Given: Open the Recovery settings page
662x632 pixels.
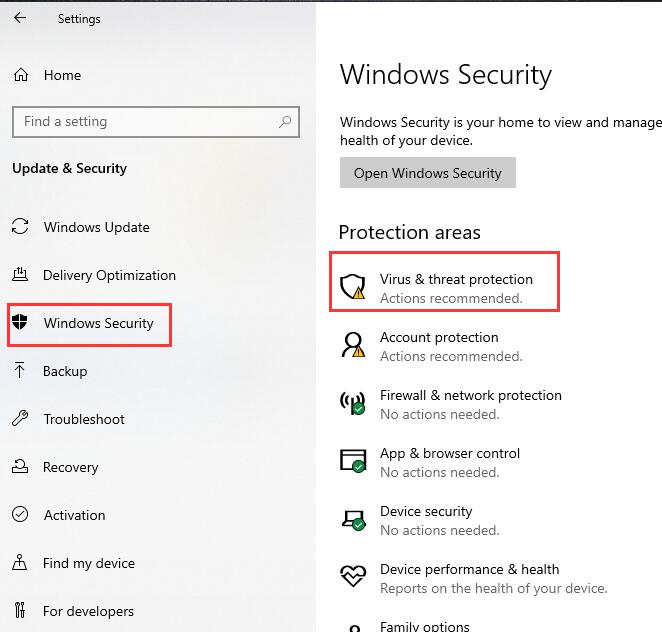Looking at the screenshot, I should click(71, 467).
